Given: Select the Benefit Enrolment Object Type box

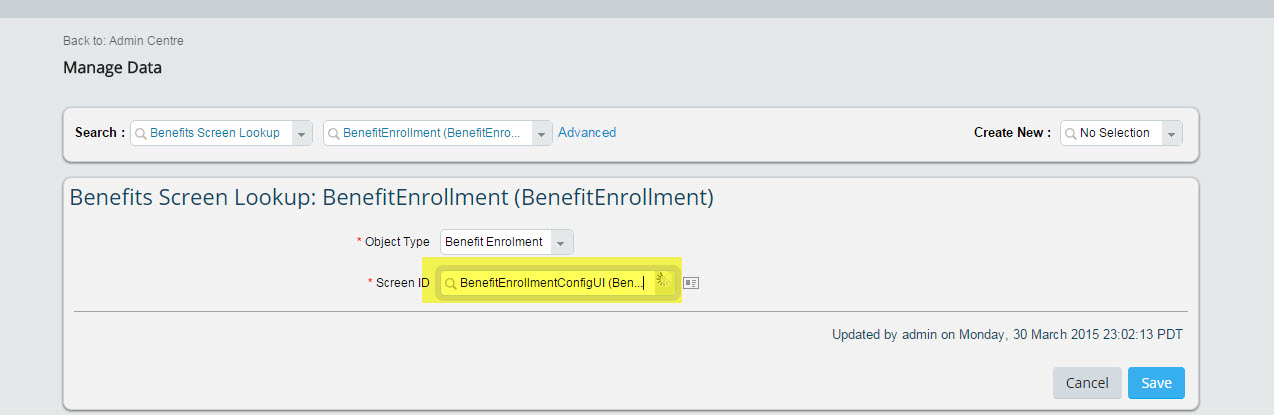Looking at the screenshot, I should (507, 242).
